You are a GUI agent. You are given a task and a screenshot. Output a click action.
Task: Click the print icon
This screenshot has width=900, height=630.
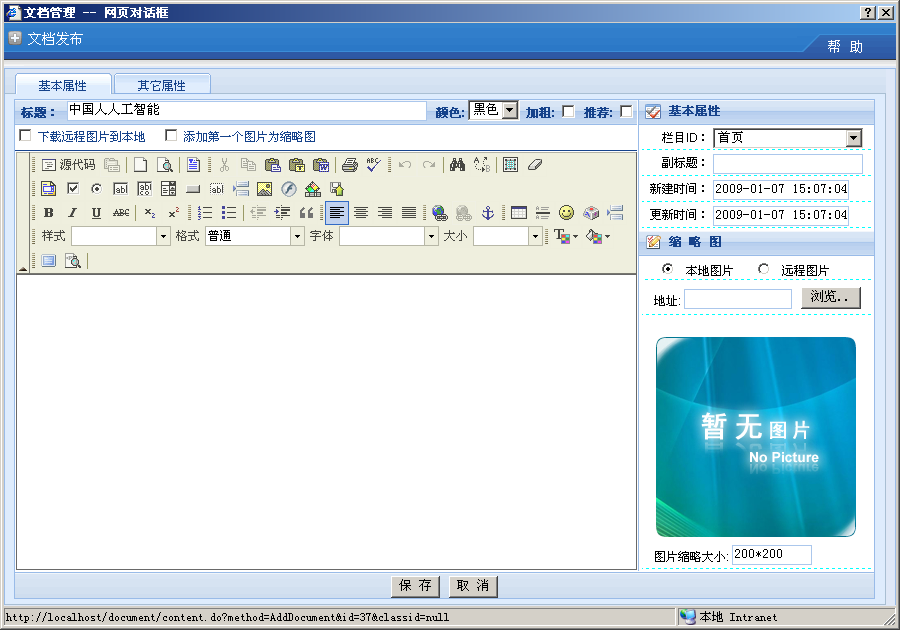[x=350, y=165]
